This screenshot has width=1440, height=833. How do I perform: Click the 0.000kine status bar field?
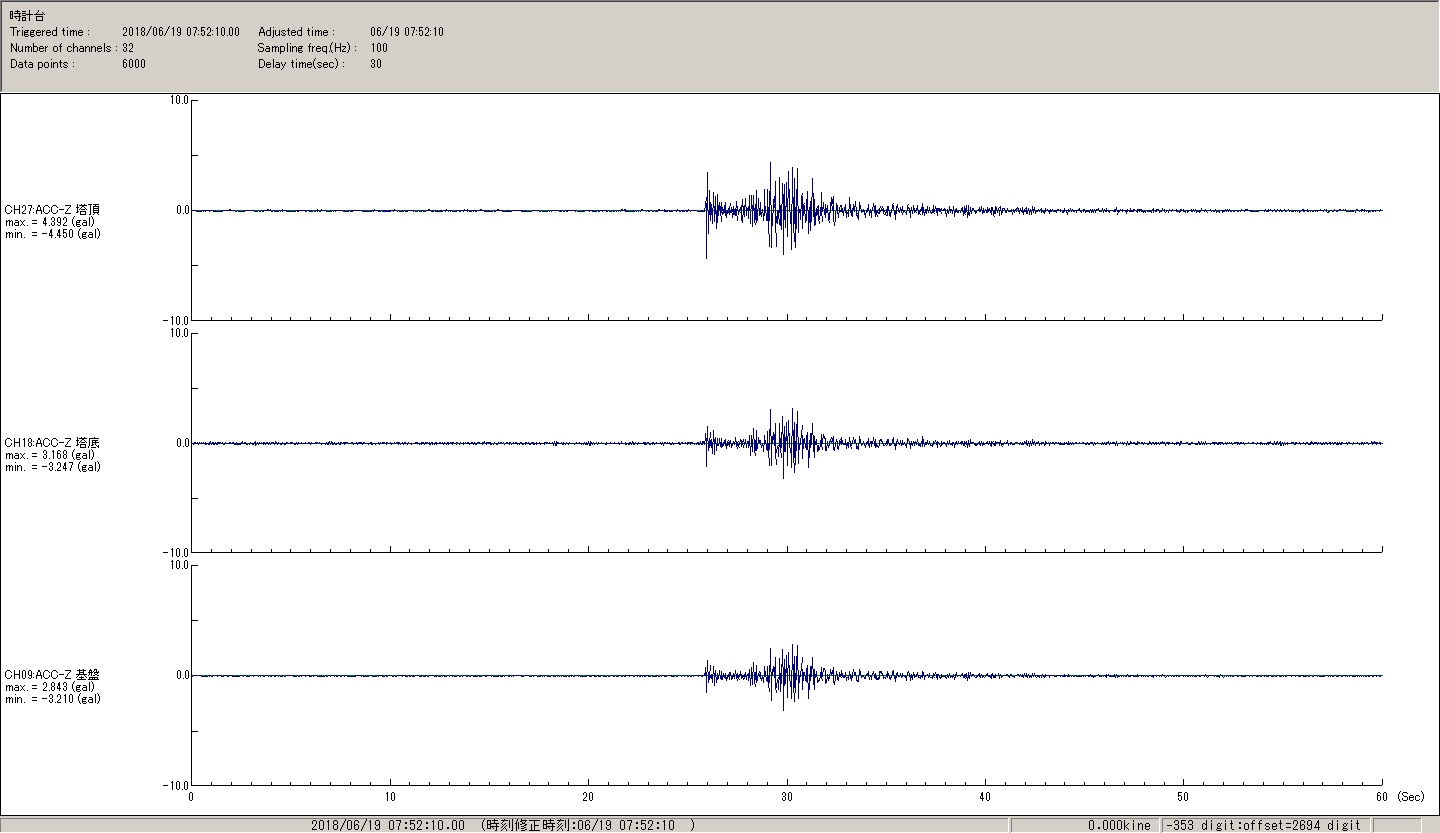click(1119, 825)
